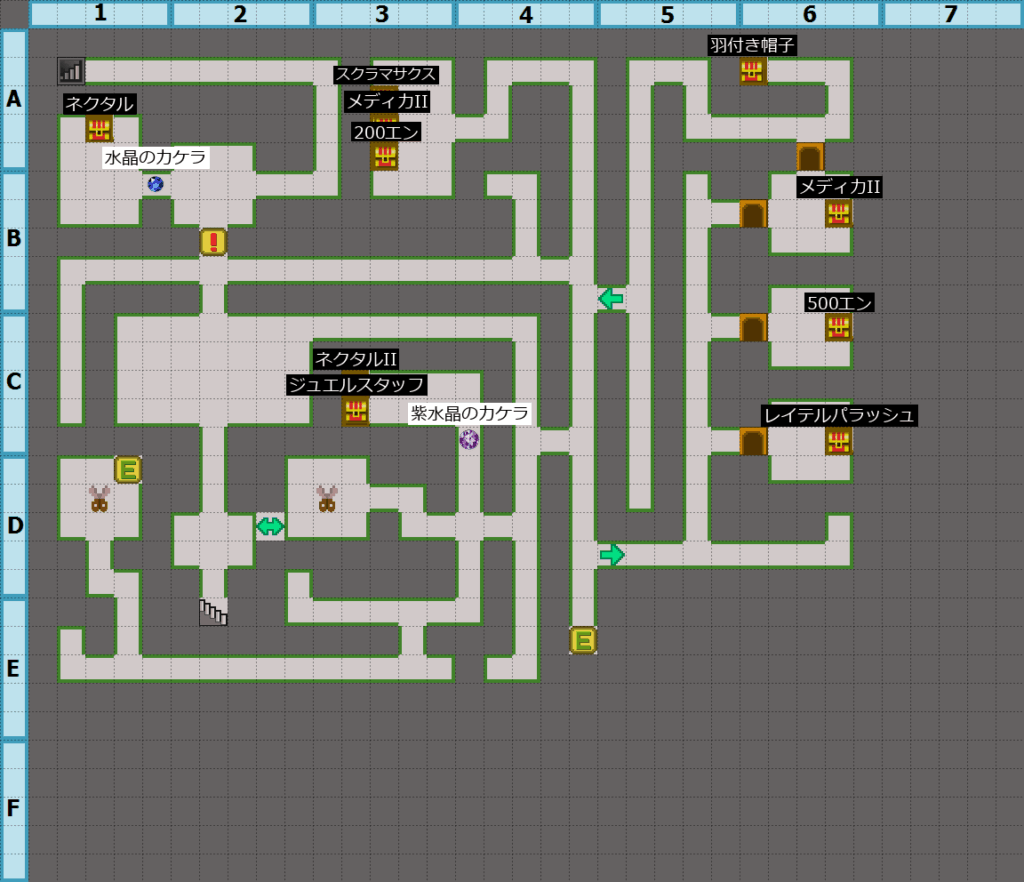This screenshot has width=1024, height=882.
Task: Select the blue 水晶のカケラ crystal
Action: [155, 184]
